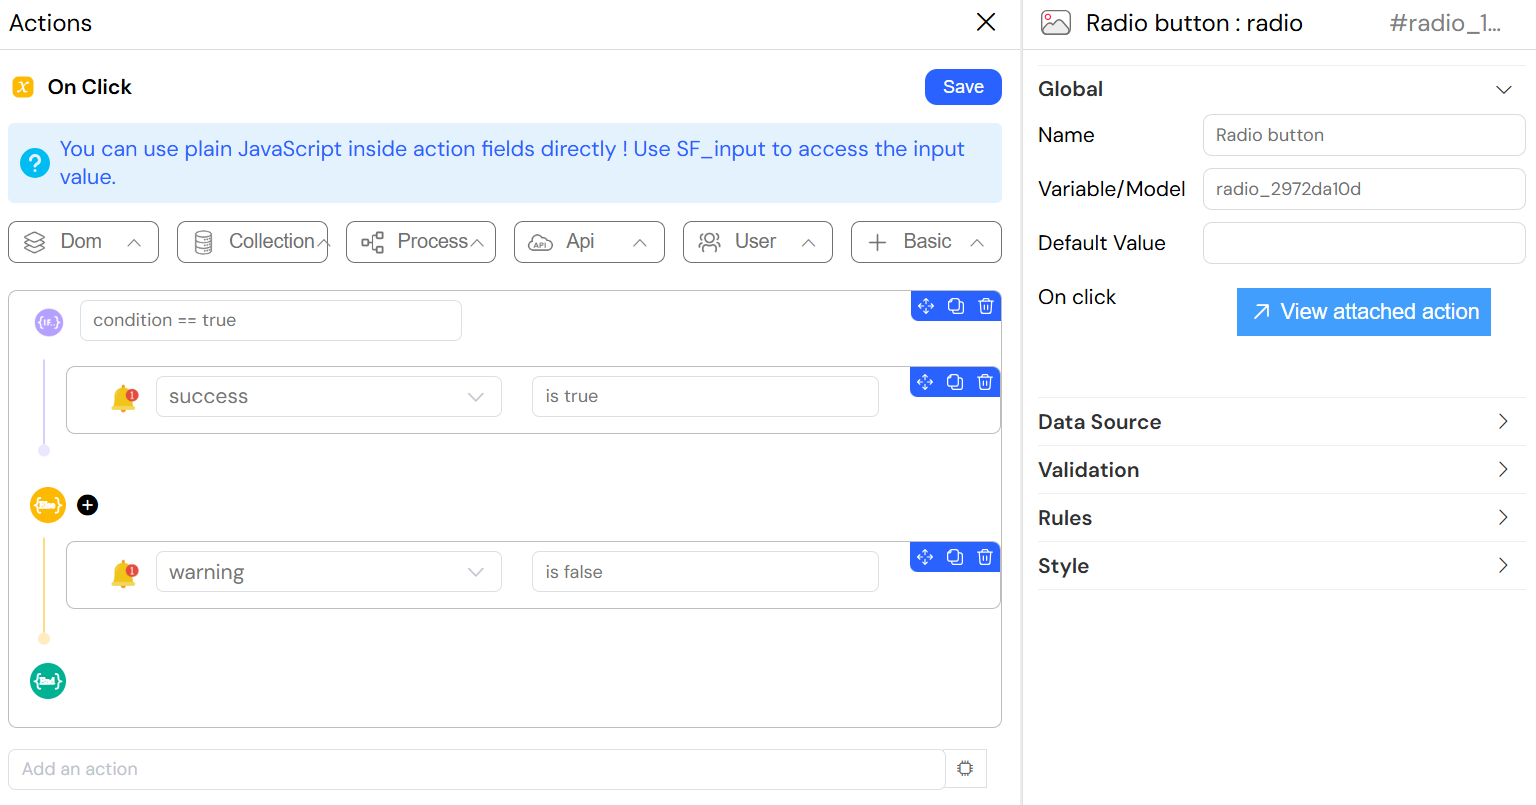This screenshot has width=1536, height=805.
Task: Click the Default Value input field
Action: click(x=1363, y=243)
